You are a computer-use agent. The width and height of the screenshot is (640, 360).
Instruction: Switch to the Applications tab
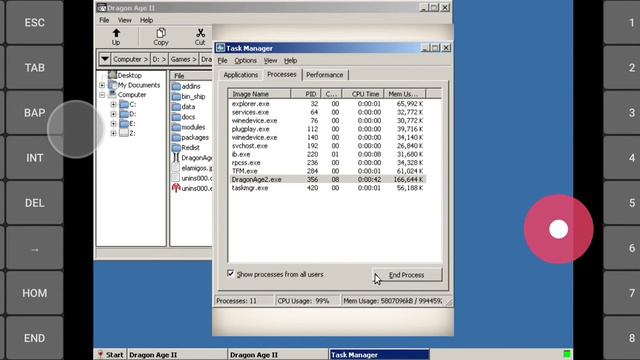(240, 75)
